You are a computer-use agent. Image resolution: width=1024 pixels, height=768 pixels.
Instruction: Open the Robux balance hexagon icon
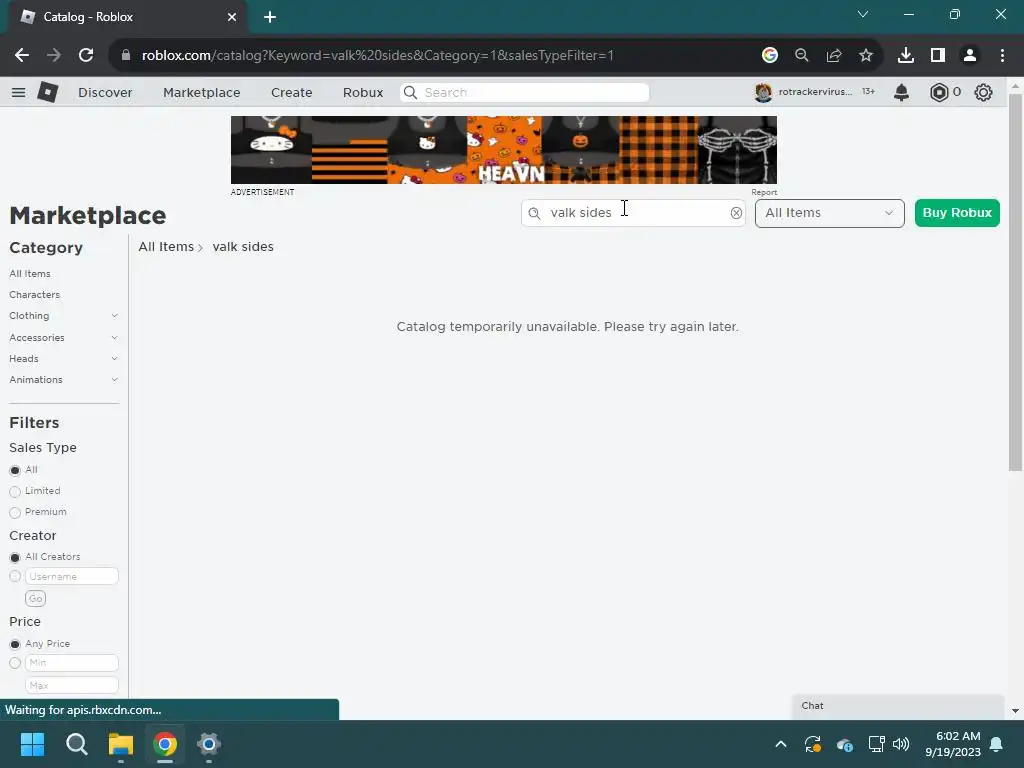click(x=939, y=92)
